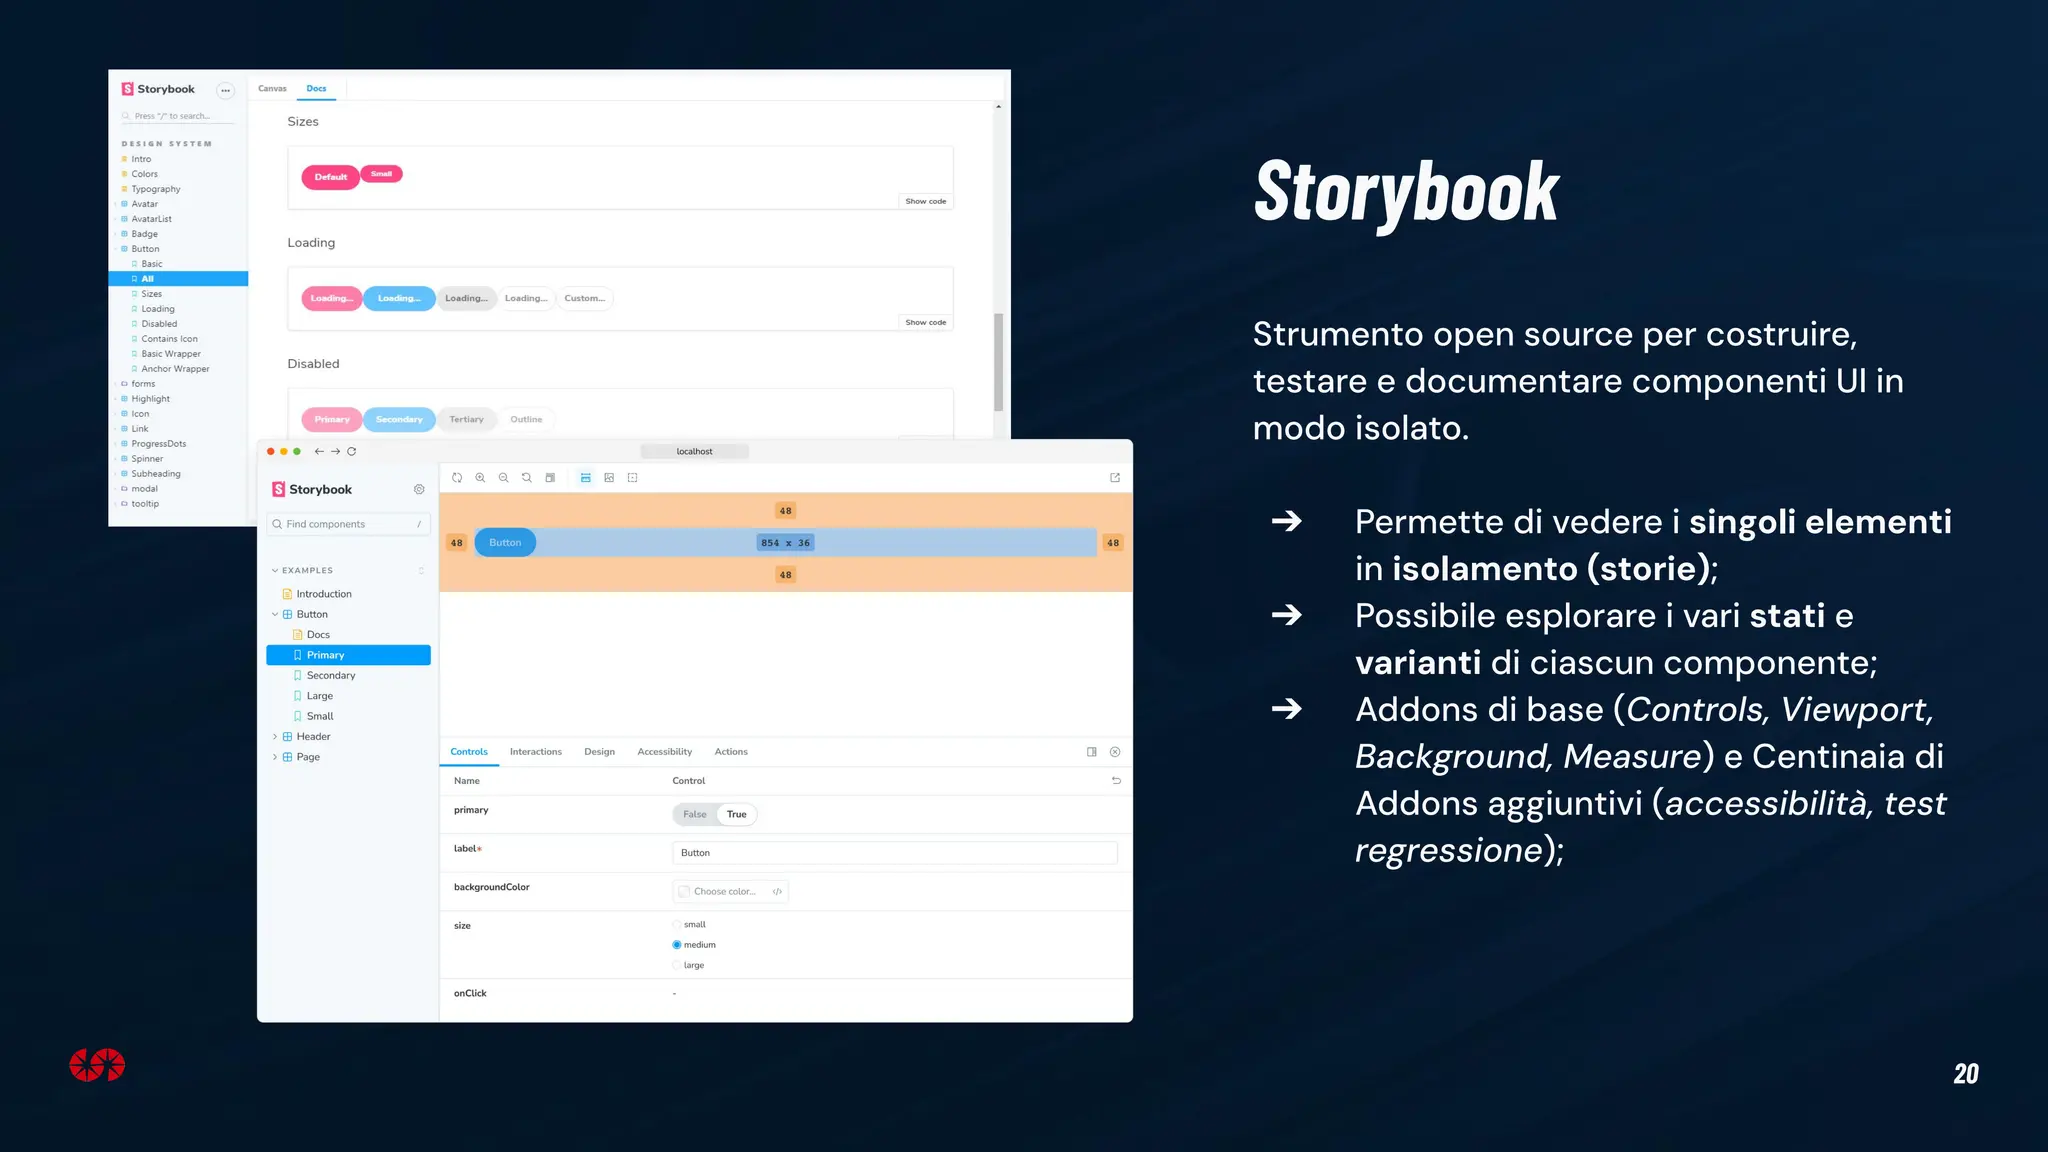Close the addons panel with the X icon

point(1115,752)
